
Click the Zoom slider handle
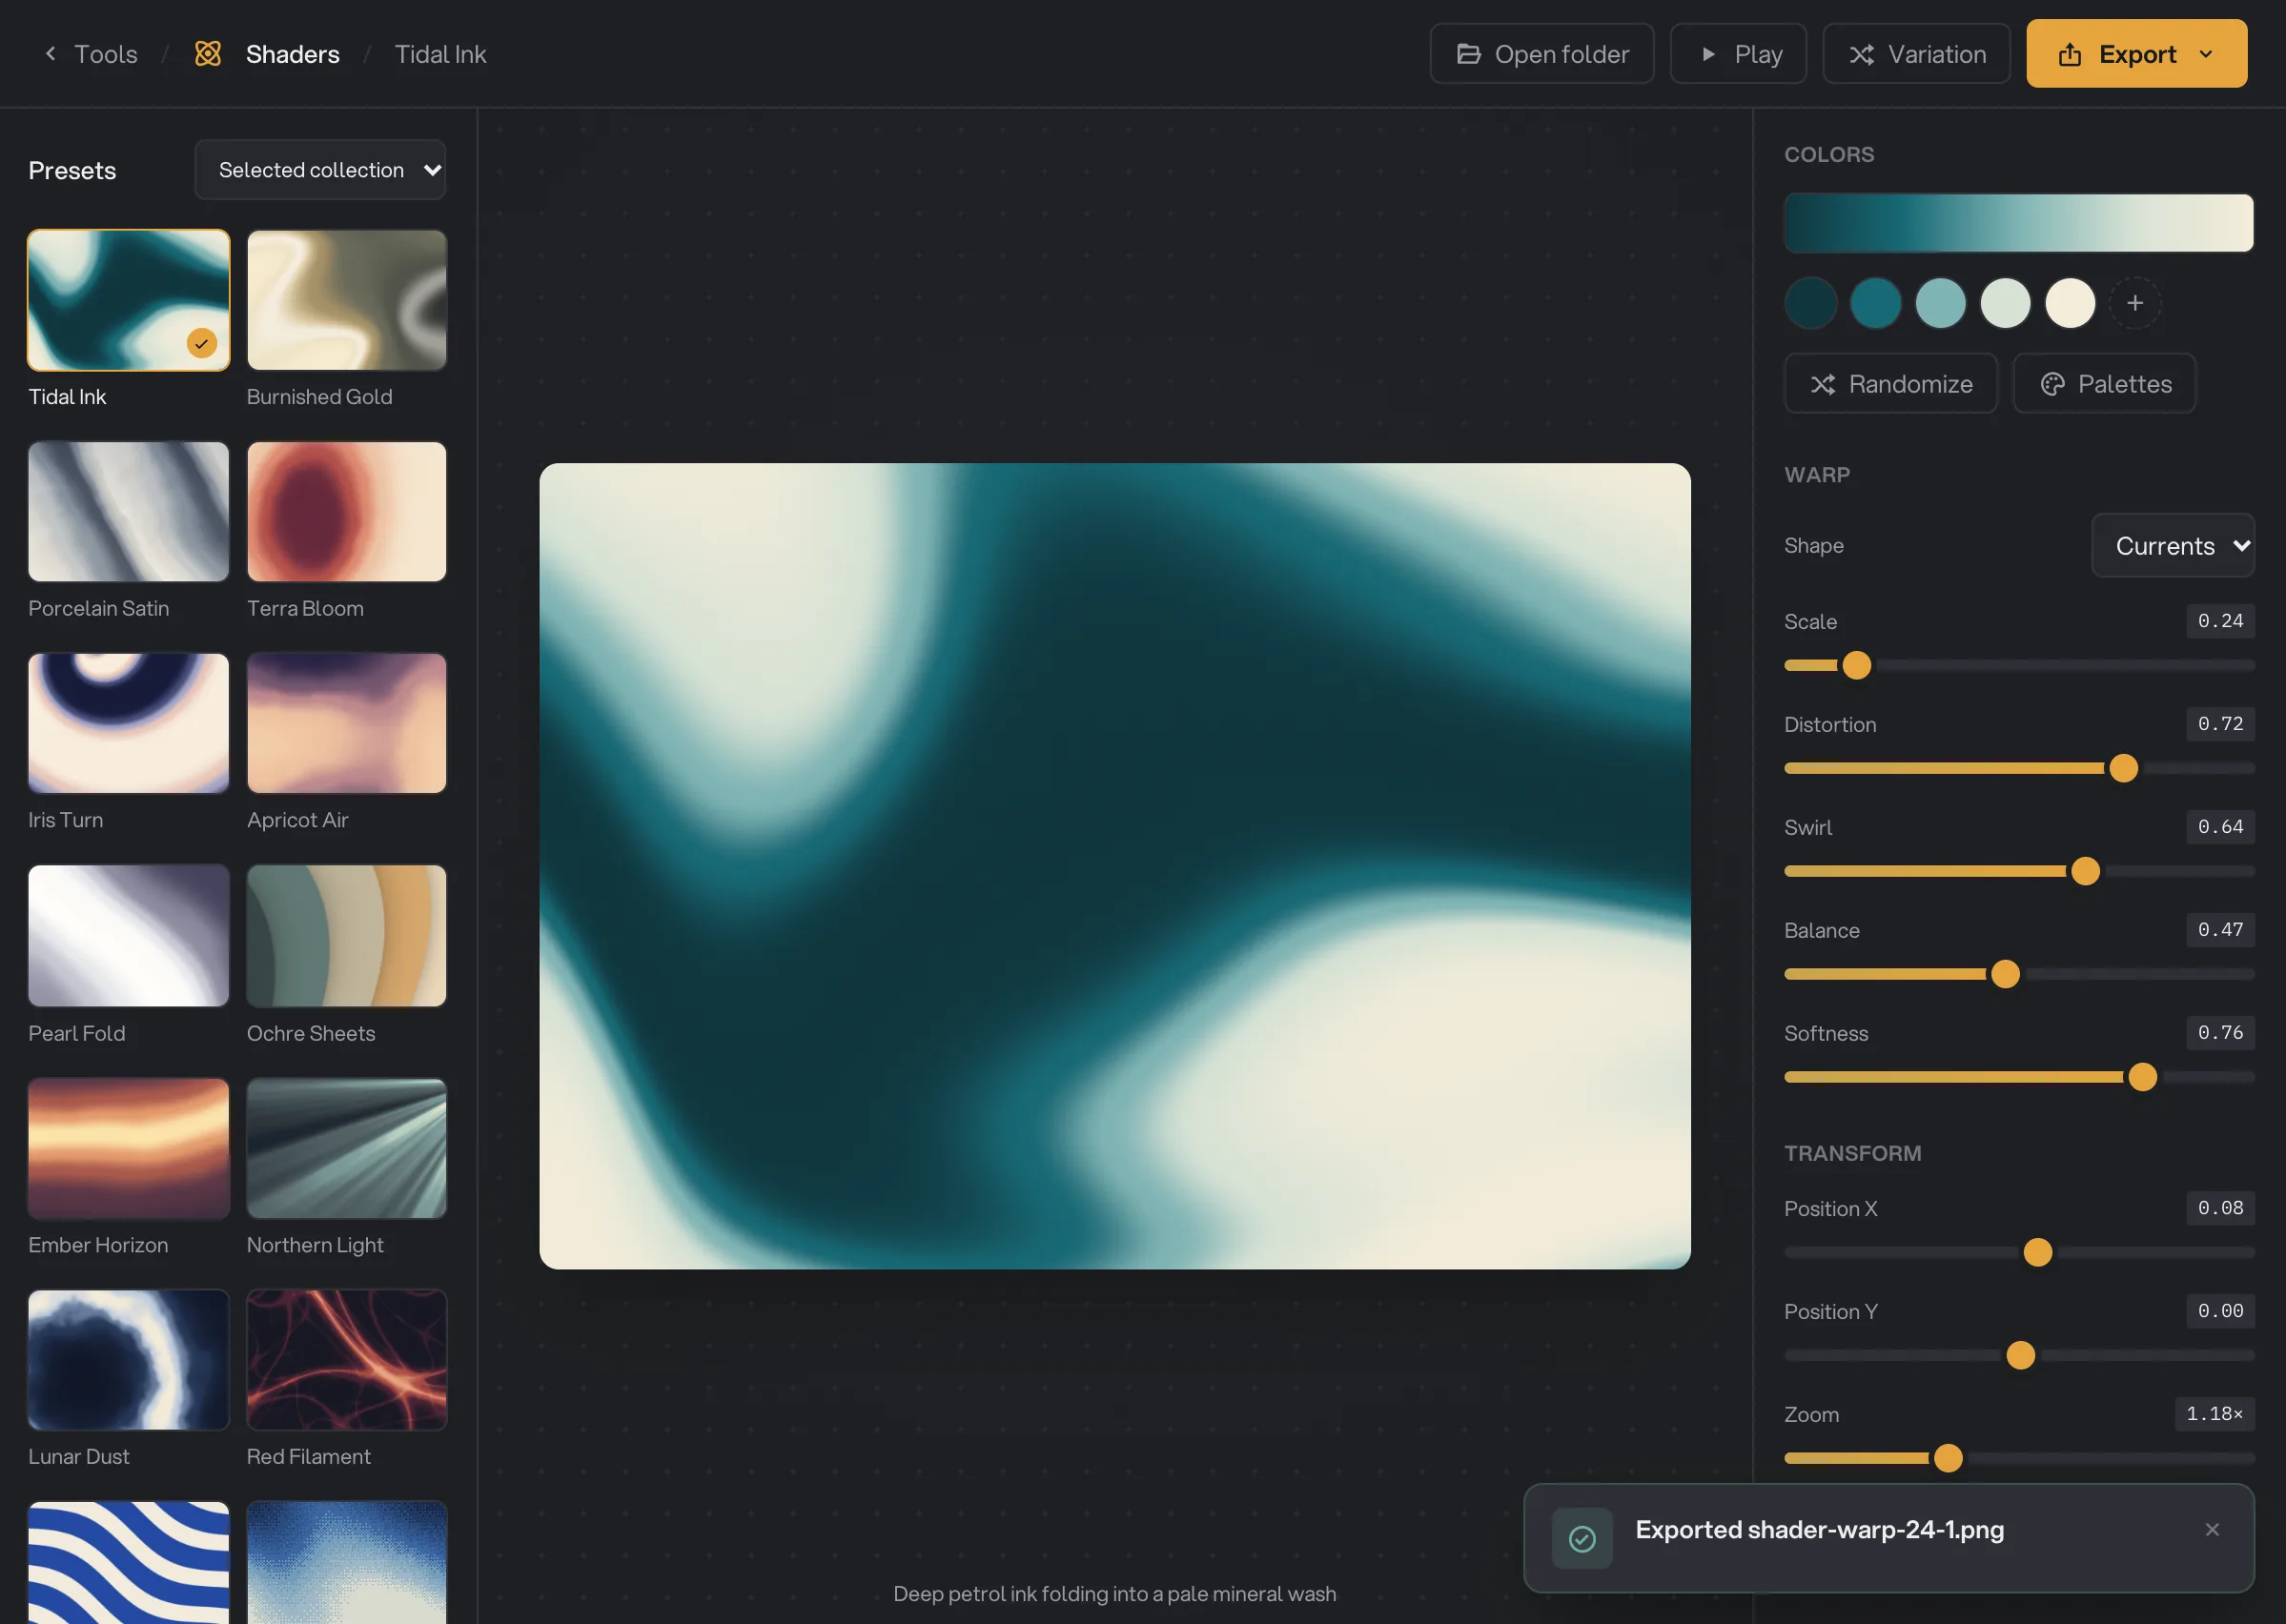1947,1458
